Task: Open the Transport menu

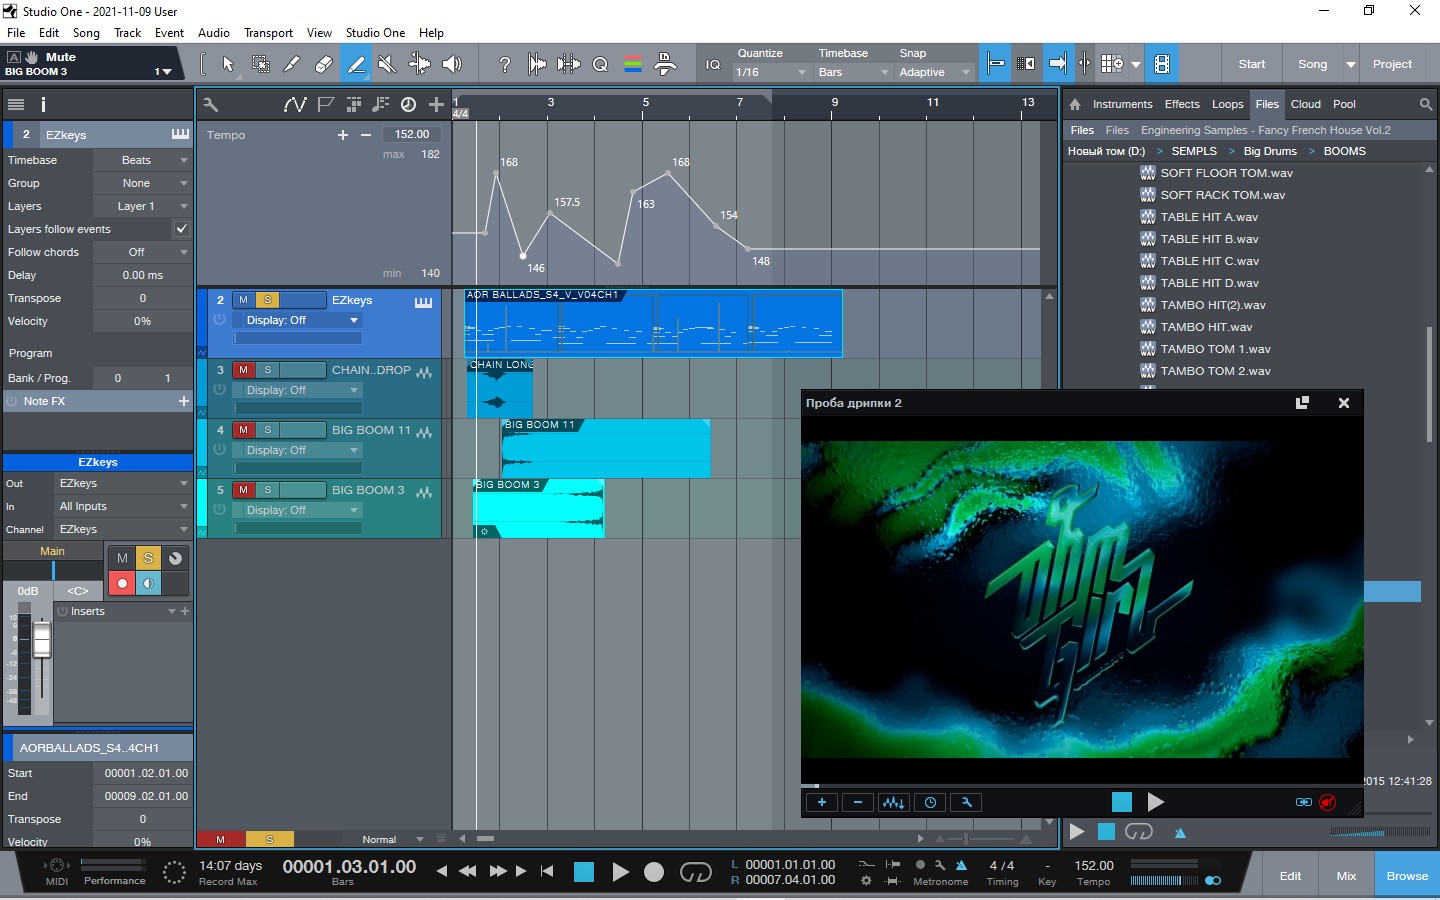Action: (x=269, y=32)
